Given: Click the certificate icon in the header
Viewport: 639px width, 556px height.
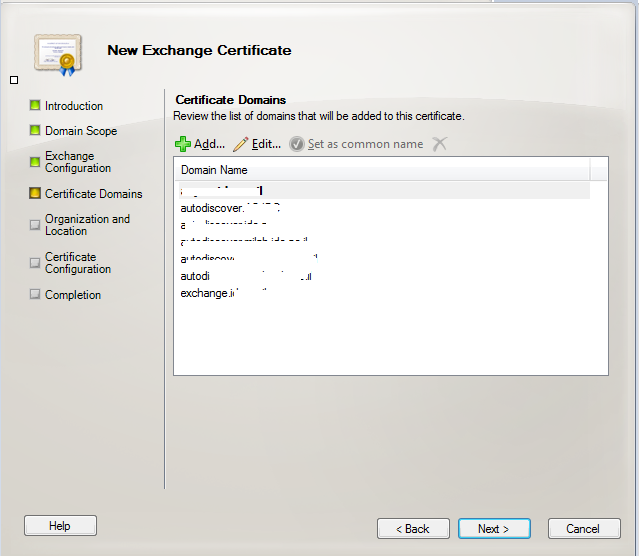Looking at the screenshot, I should coord(58,55).
